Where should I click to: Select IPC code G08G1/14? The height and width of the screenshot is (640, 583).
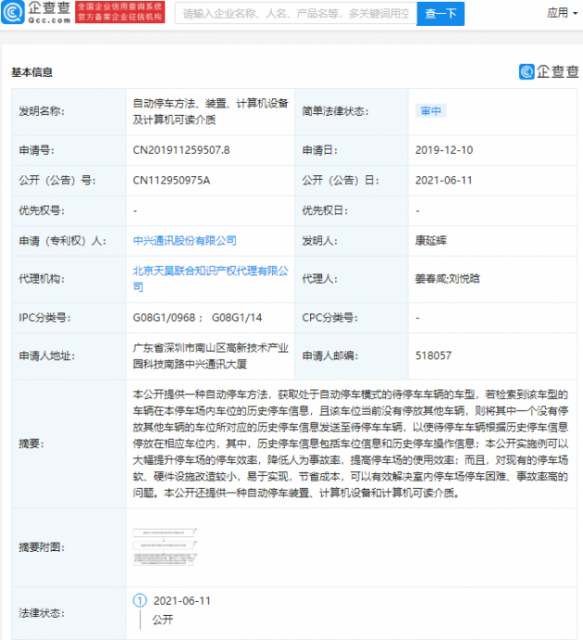tap(237, 318)
